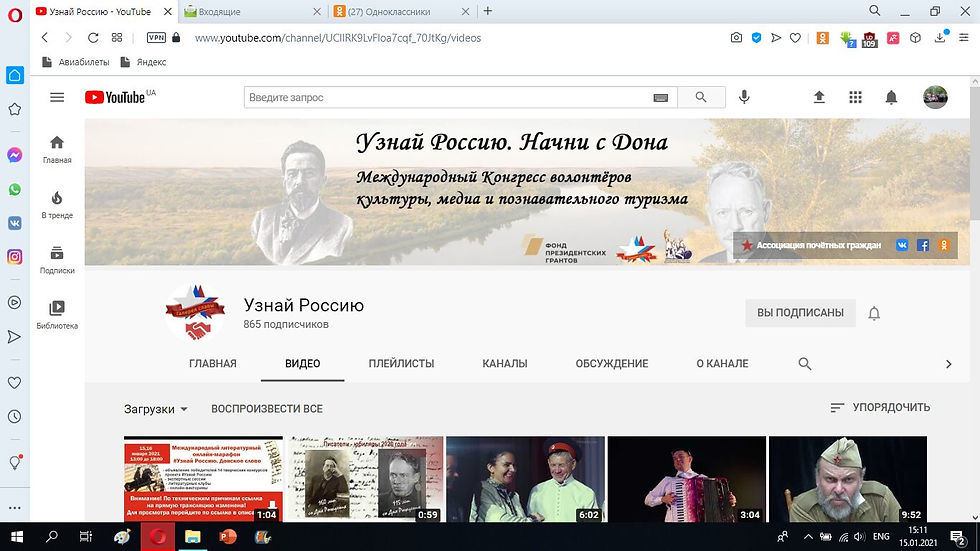Open WhatsApp in Opera sidebar
The width and height of the screenshot is (980, 551).
pos(14,189)
